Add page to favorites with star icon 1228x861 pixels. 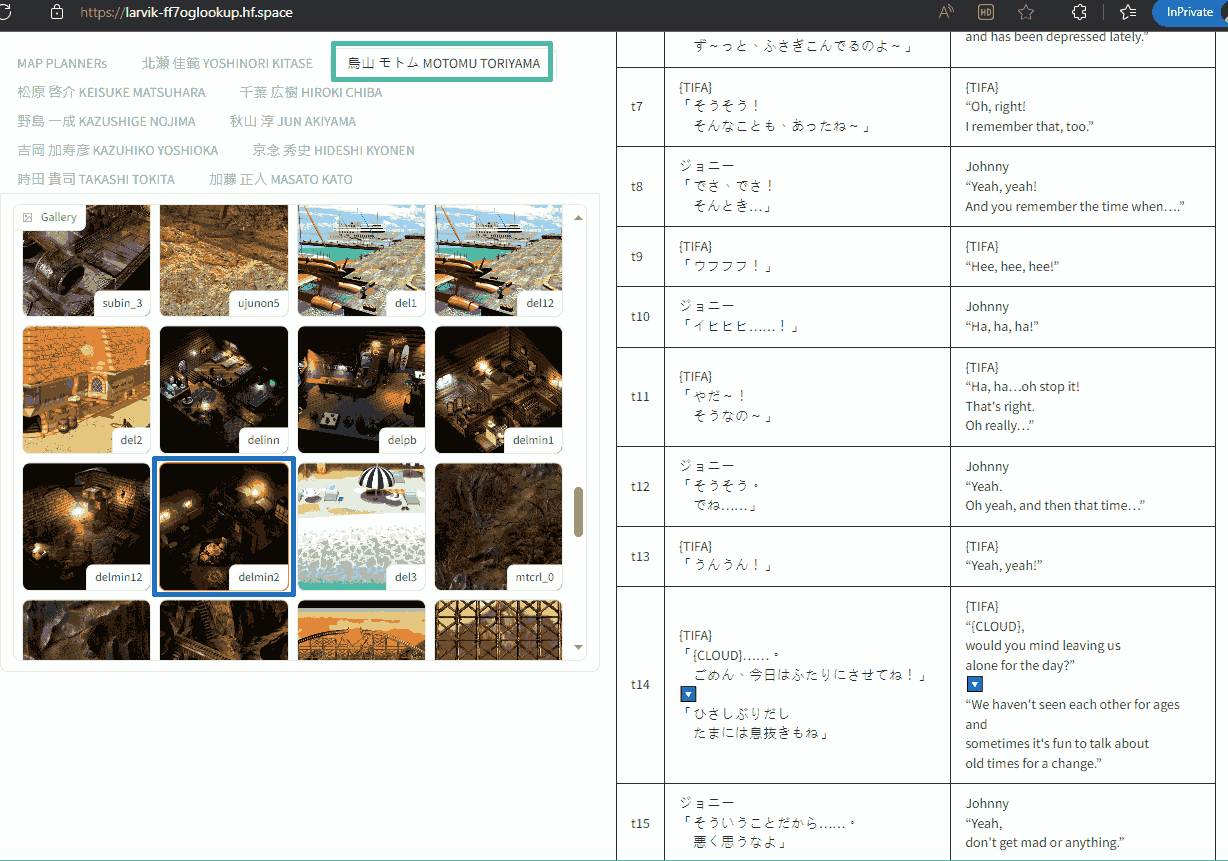(x=1025, y=12)
